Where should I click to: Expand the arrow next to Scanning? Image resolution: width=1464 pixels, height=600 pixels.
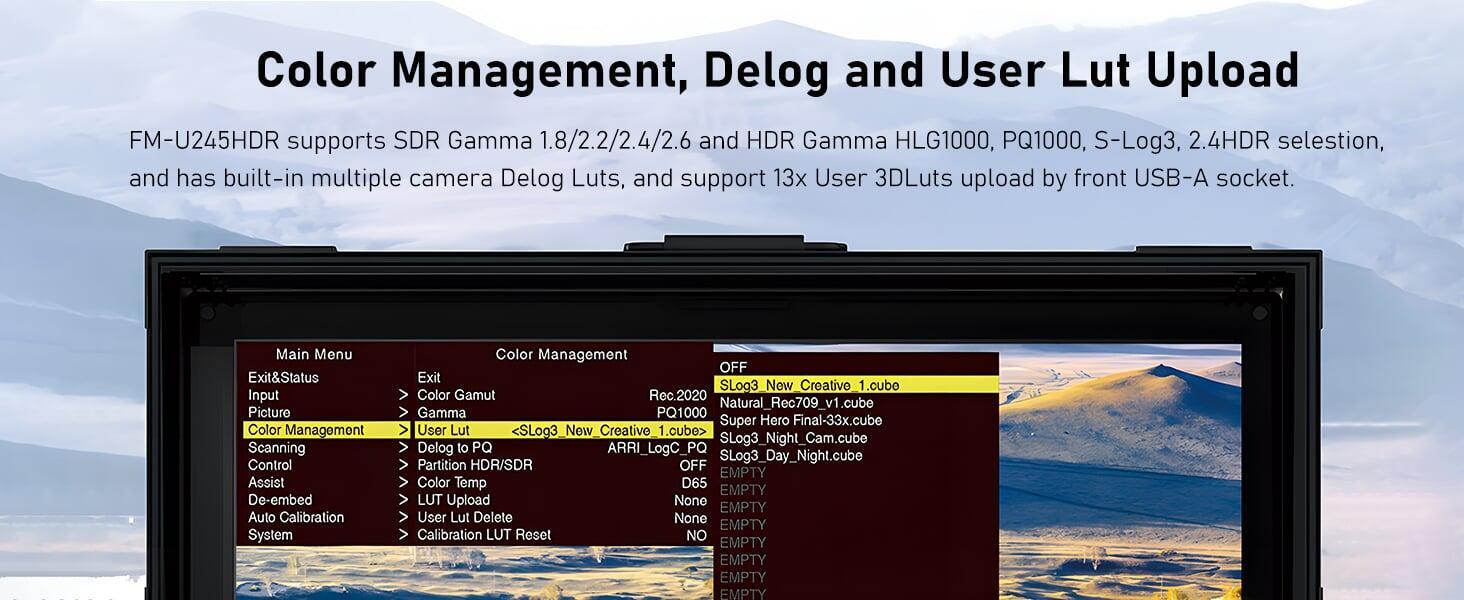point(403,447)
